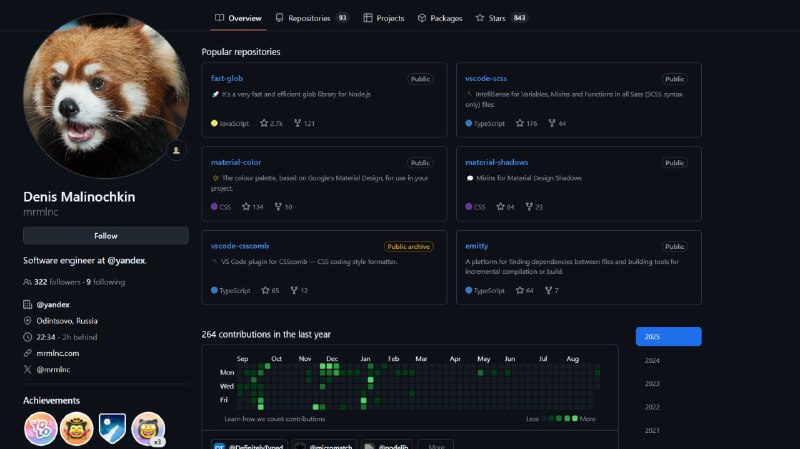800x449 pixels.
Task: Open the Starstruck x3 achievement badge
Action: [x=148, y=428]
